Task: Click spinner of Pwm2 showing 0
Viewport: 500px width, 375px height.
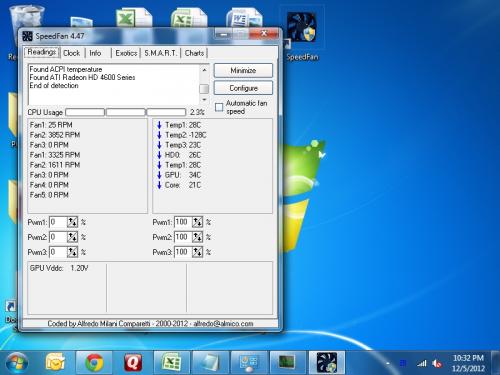Action: (72, 237)
